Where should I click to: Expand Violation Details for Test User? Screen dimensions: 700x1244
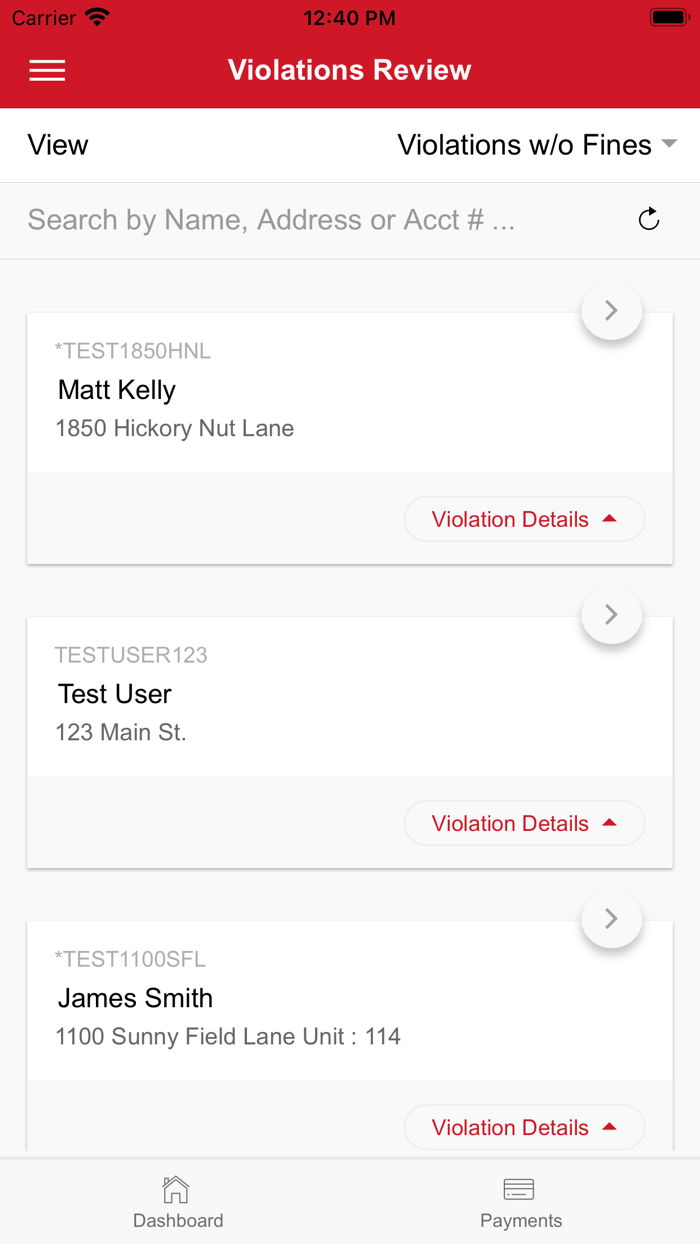(524, 824)
